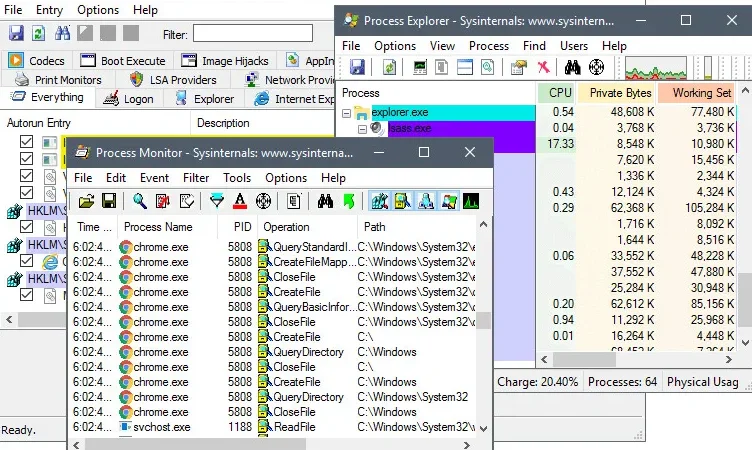The width and height of the screenshot is (752, 450).
Task: Select the red highlight icon in Process Monitor
Action: tap(240, 201)
